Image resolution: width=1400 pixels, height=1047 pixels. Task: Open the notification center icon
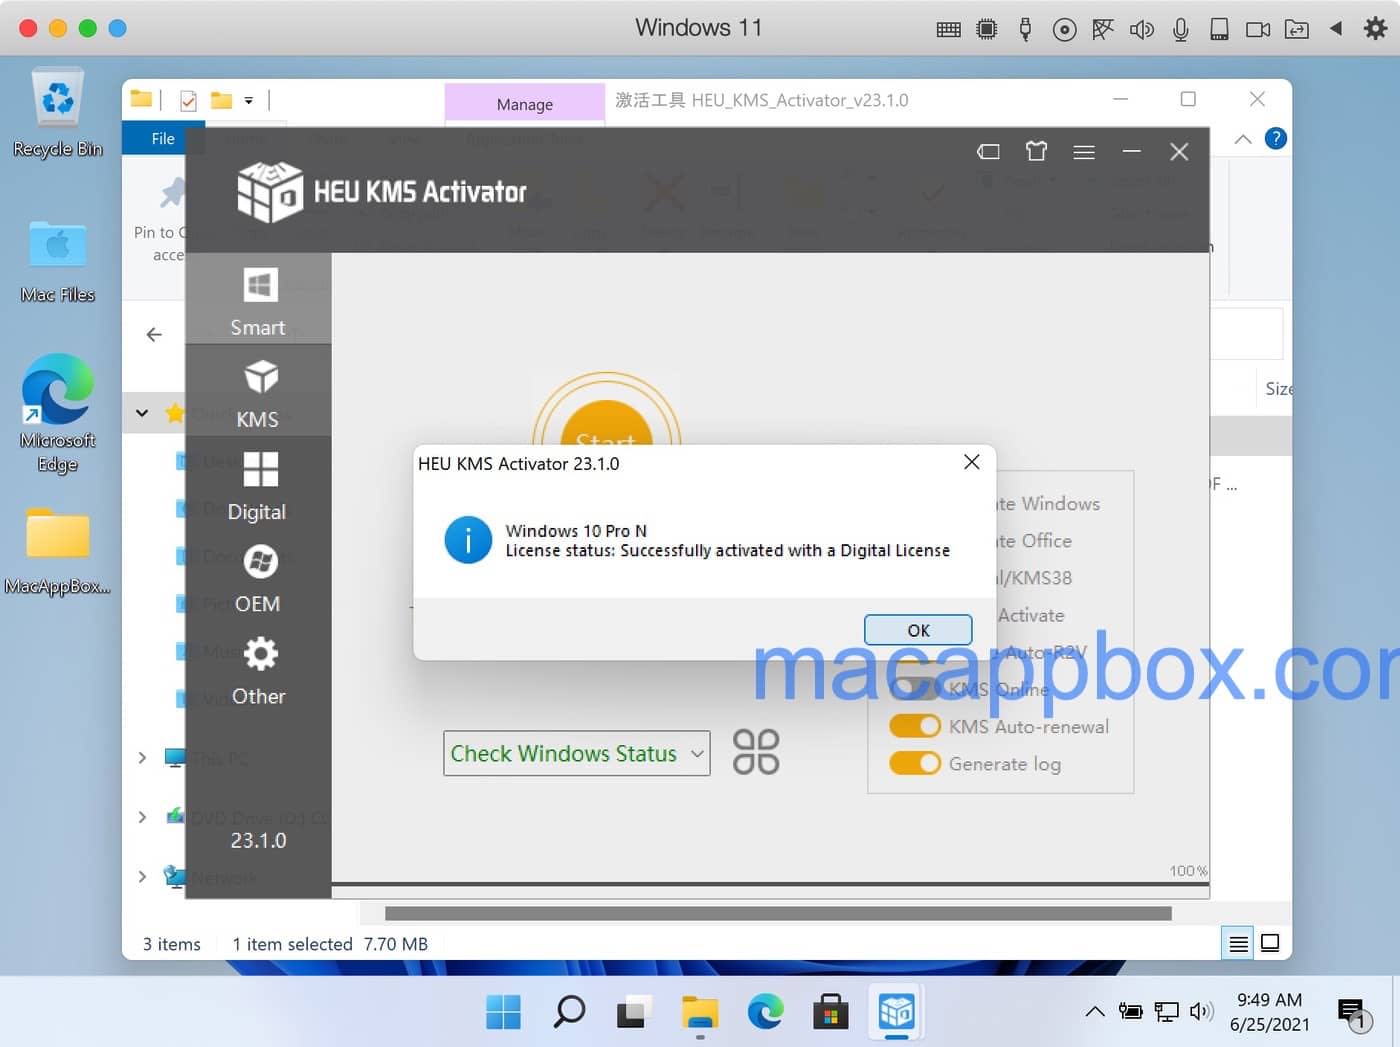tap(1351, 1013)
